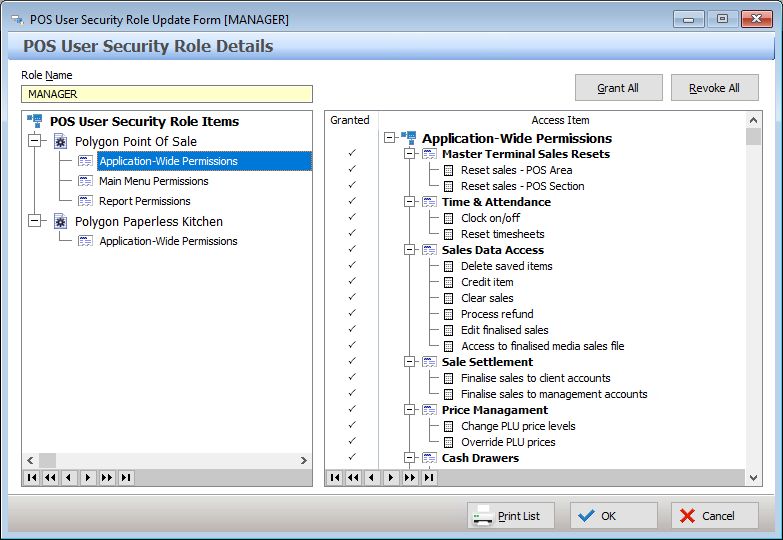Screen dimensions: 783x540
Task: Jump to last record in left tree navigator
Action: pyautogui.click(x=126, y=478)
